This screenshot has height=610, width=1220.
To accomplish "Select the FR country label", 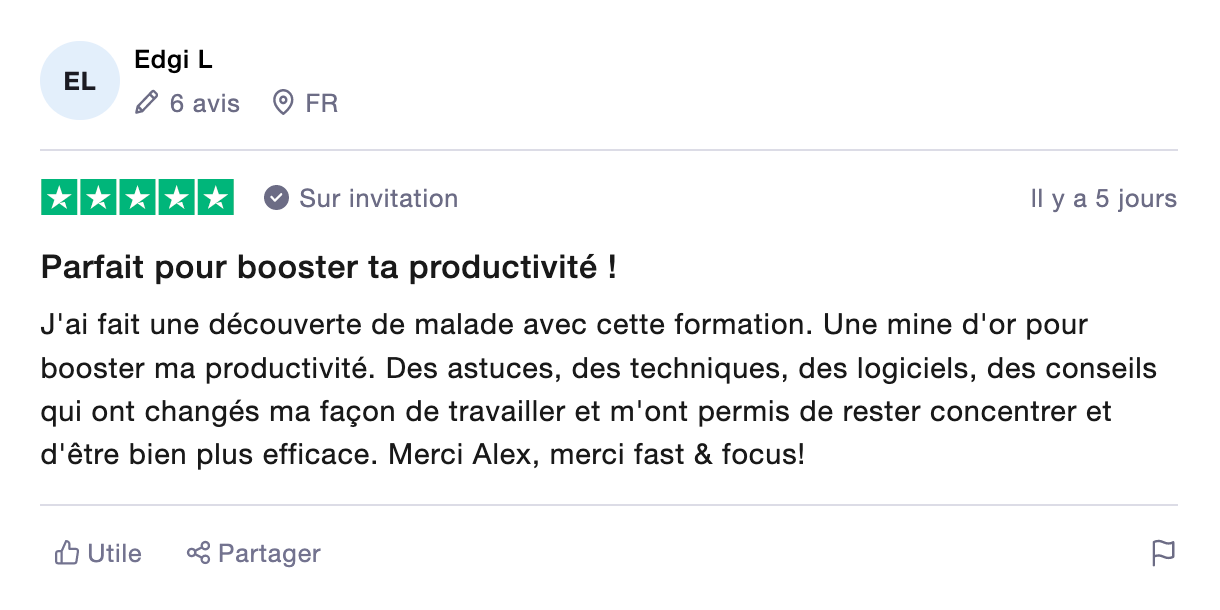I will 322,103.
